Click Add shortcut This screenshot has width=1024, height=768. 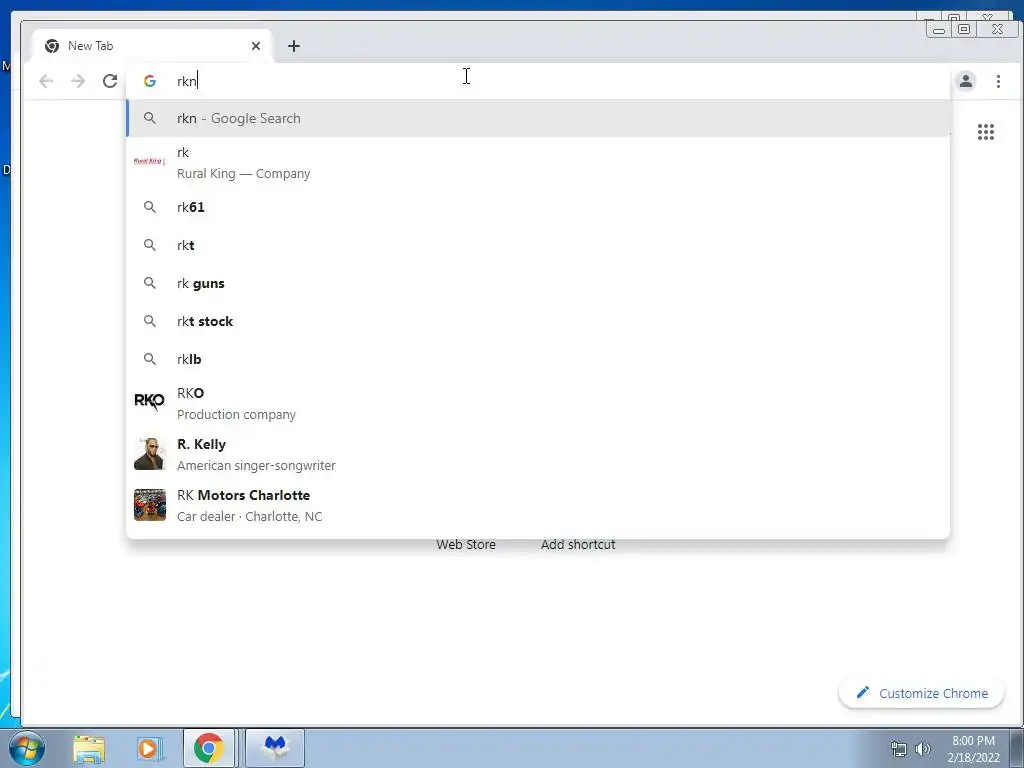coord(578,545)
